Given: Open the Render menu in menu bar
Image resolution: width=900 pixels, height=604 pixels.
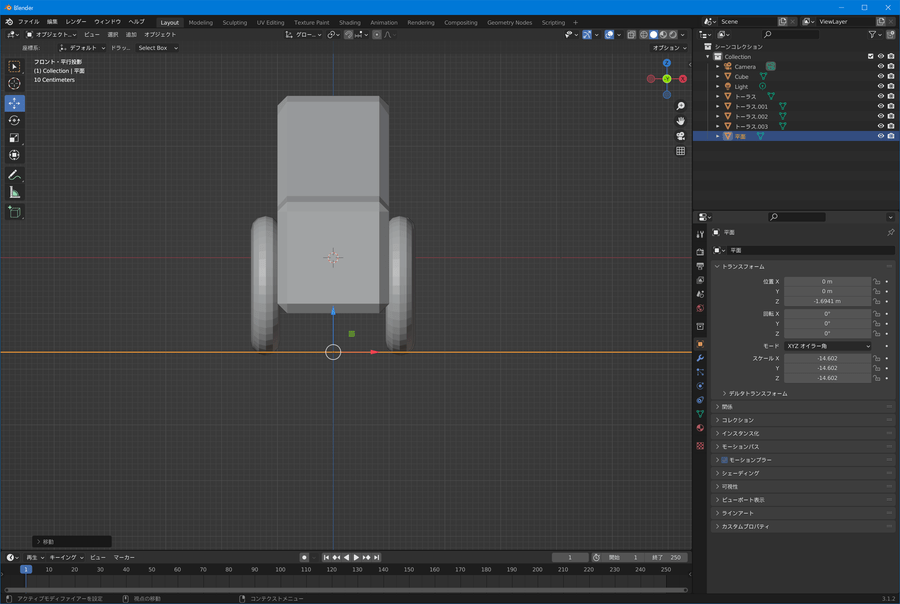Looking at the screenshot, I should tap(76, 21).
